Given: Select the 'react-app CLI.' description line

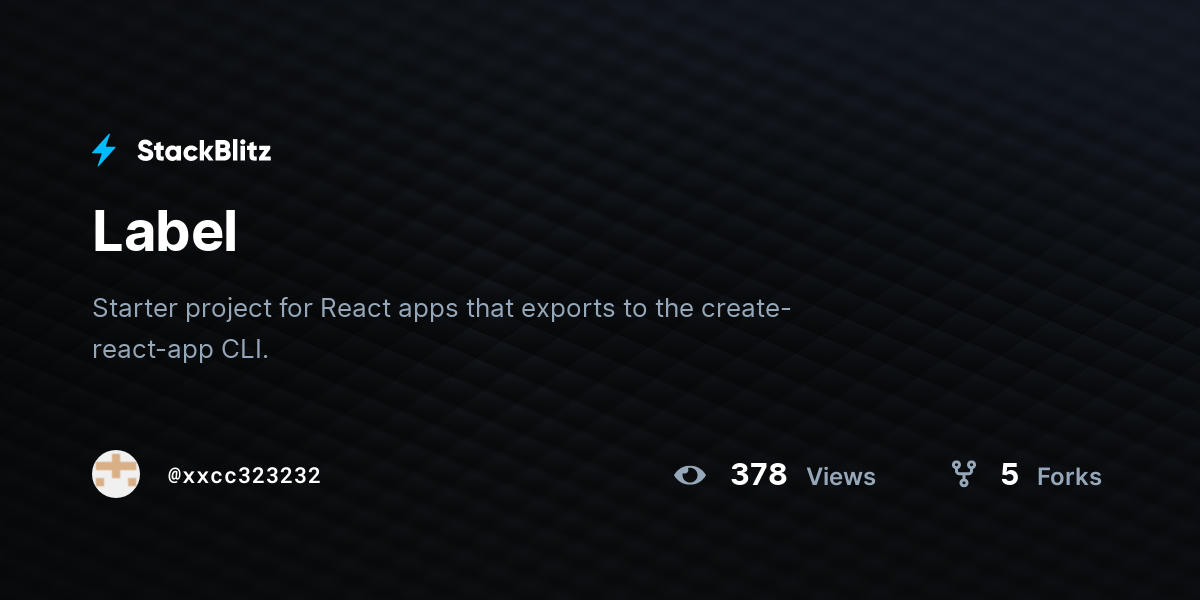Looking at the screenshot, I should click(x=181, y=350).
